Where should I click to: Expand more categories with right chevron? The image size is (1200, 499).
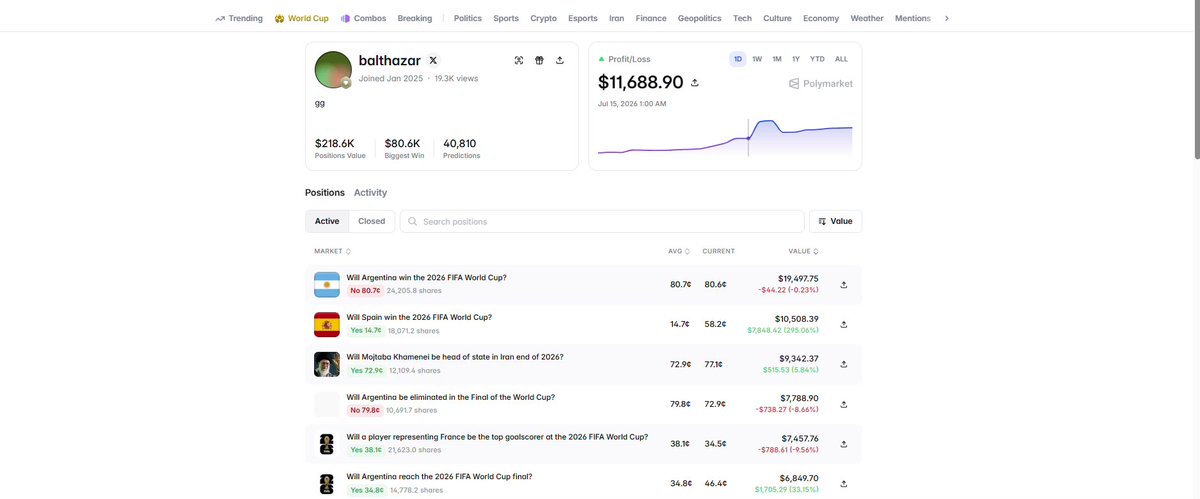pyautogui.click(x=947, y=18)
